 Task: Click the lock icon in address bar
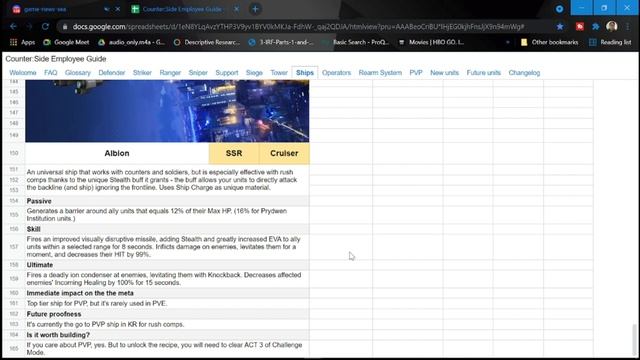click(x=64, y=27)
